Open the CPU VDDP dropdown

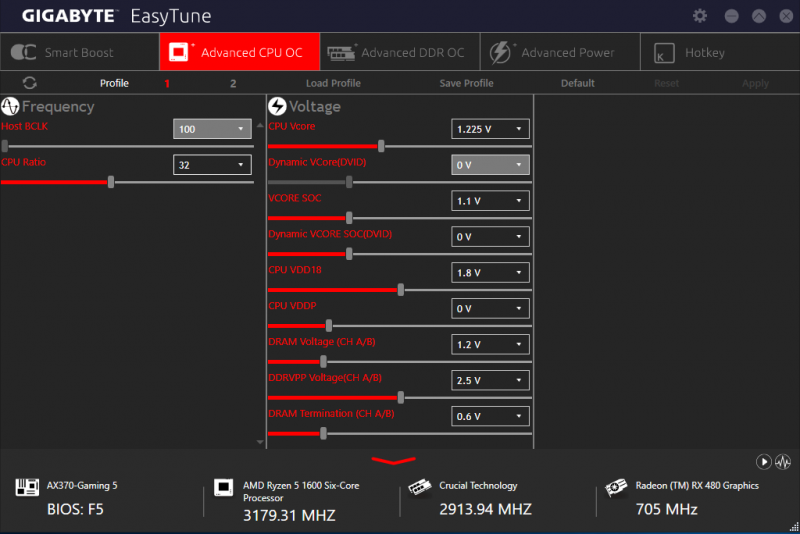[490, 309]
